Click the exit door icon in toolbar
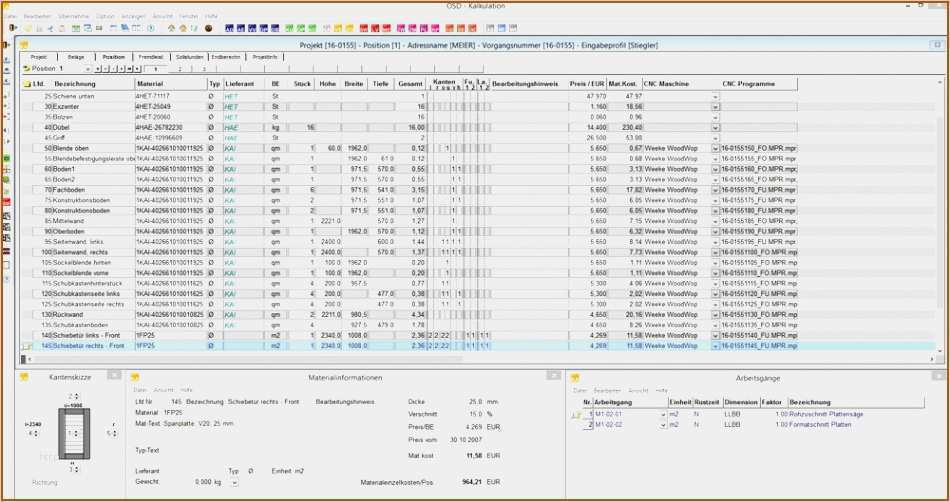Screen dimensions: 950x502 [13, 28]
